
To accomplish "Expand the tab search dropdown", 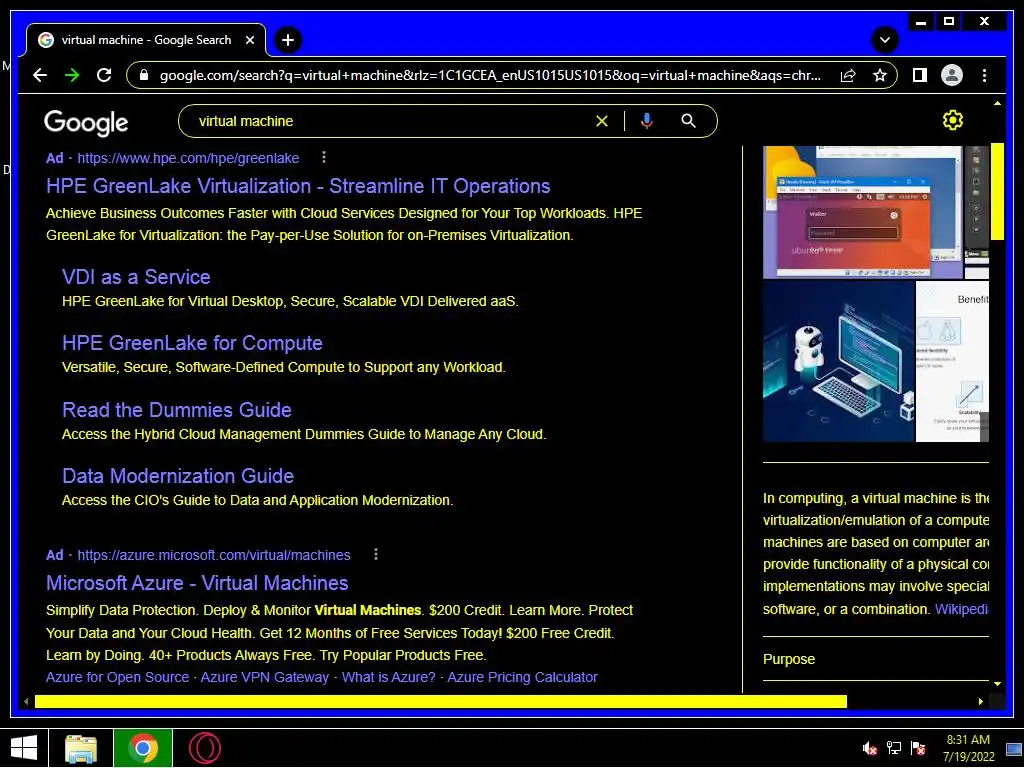I will (x=885, y=40).
